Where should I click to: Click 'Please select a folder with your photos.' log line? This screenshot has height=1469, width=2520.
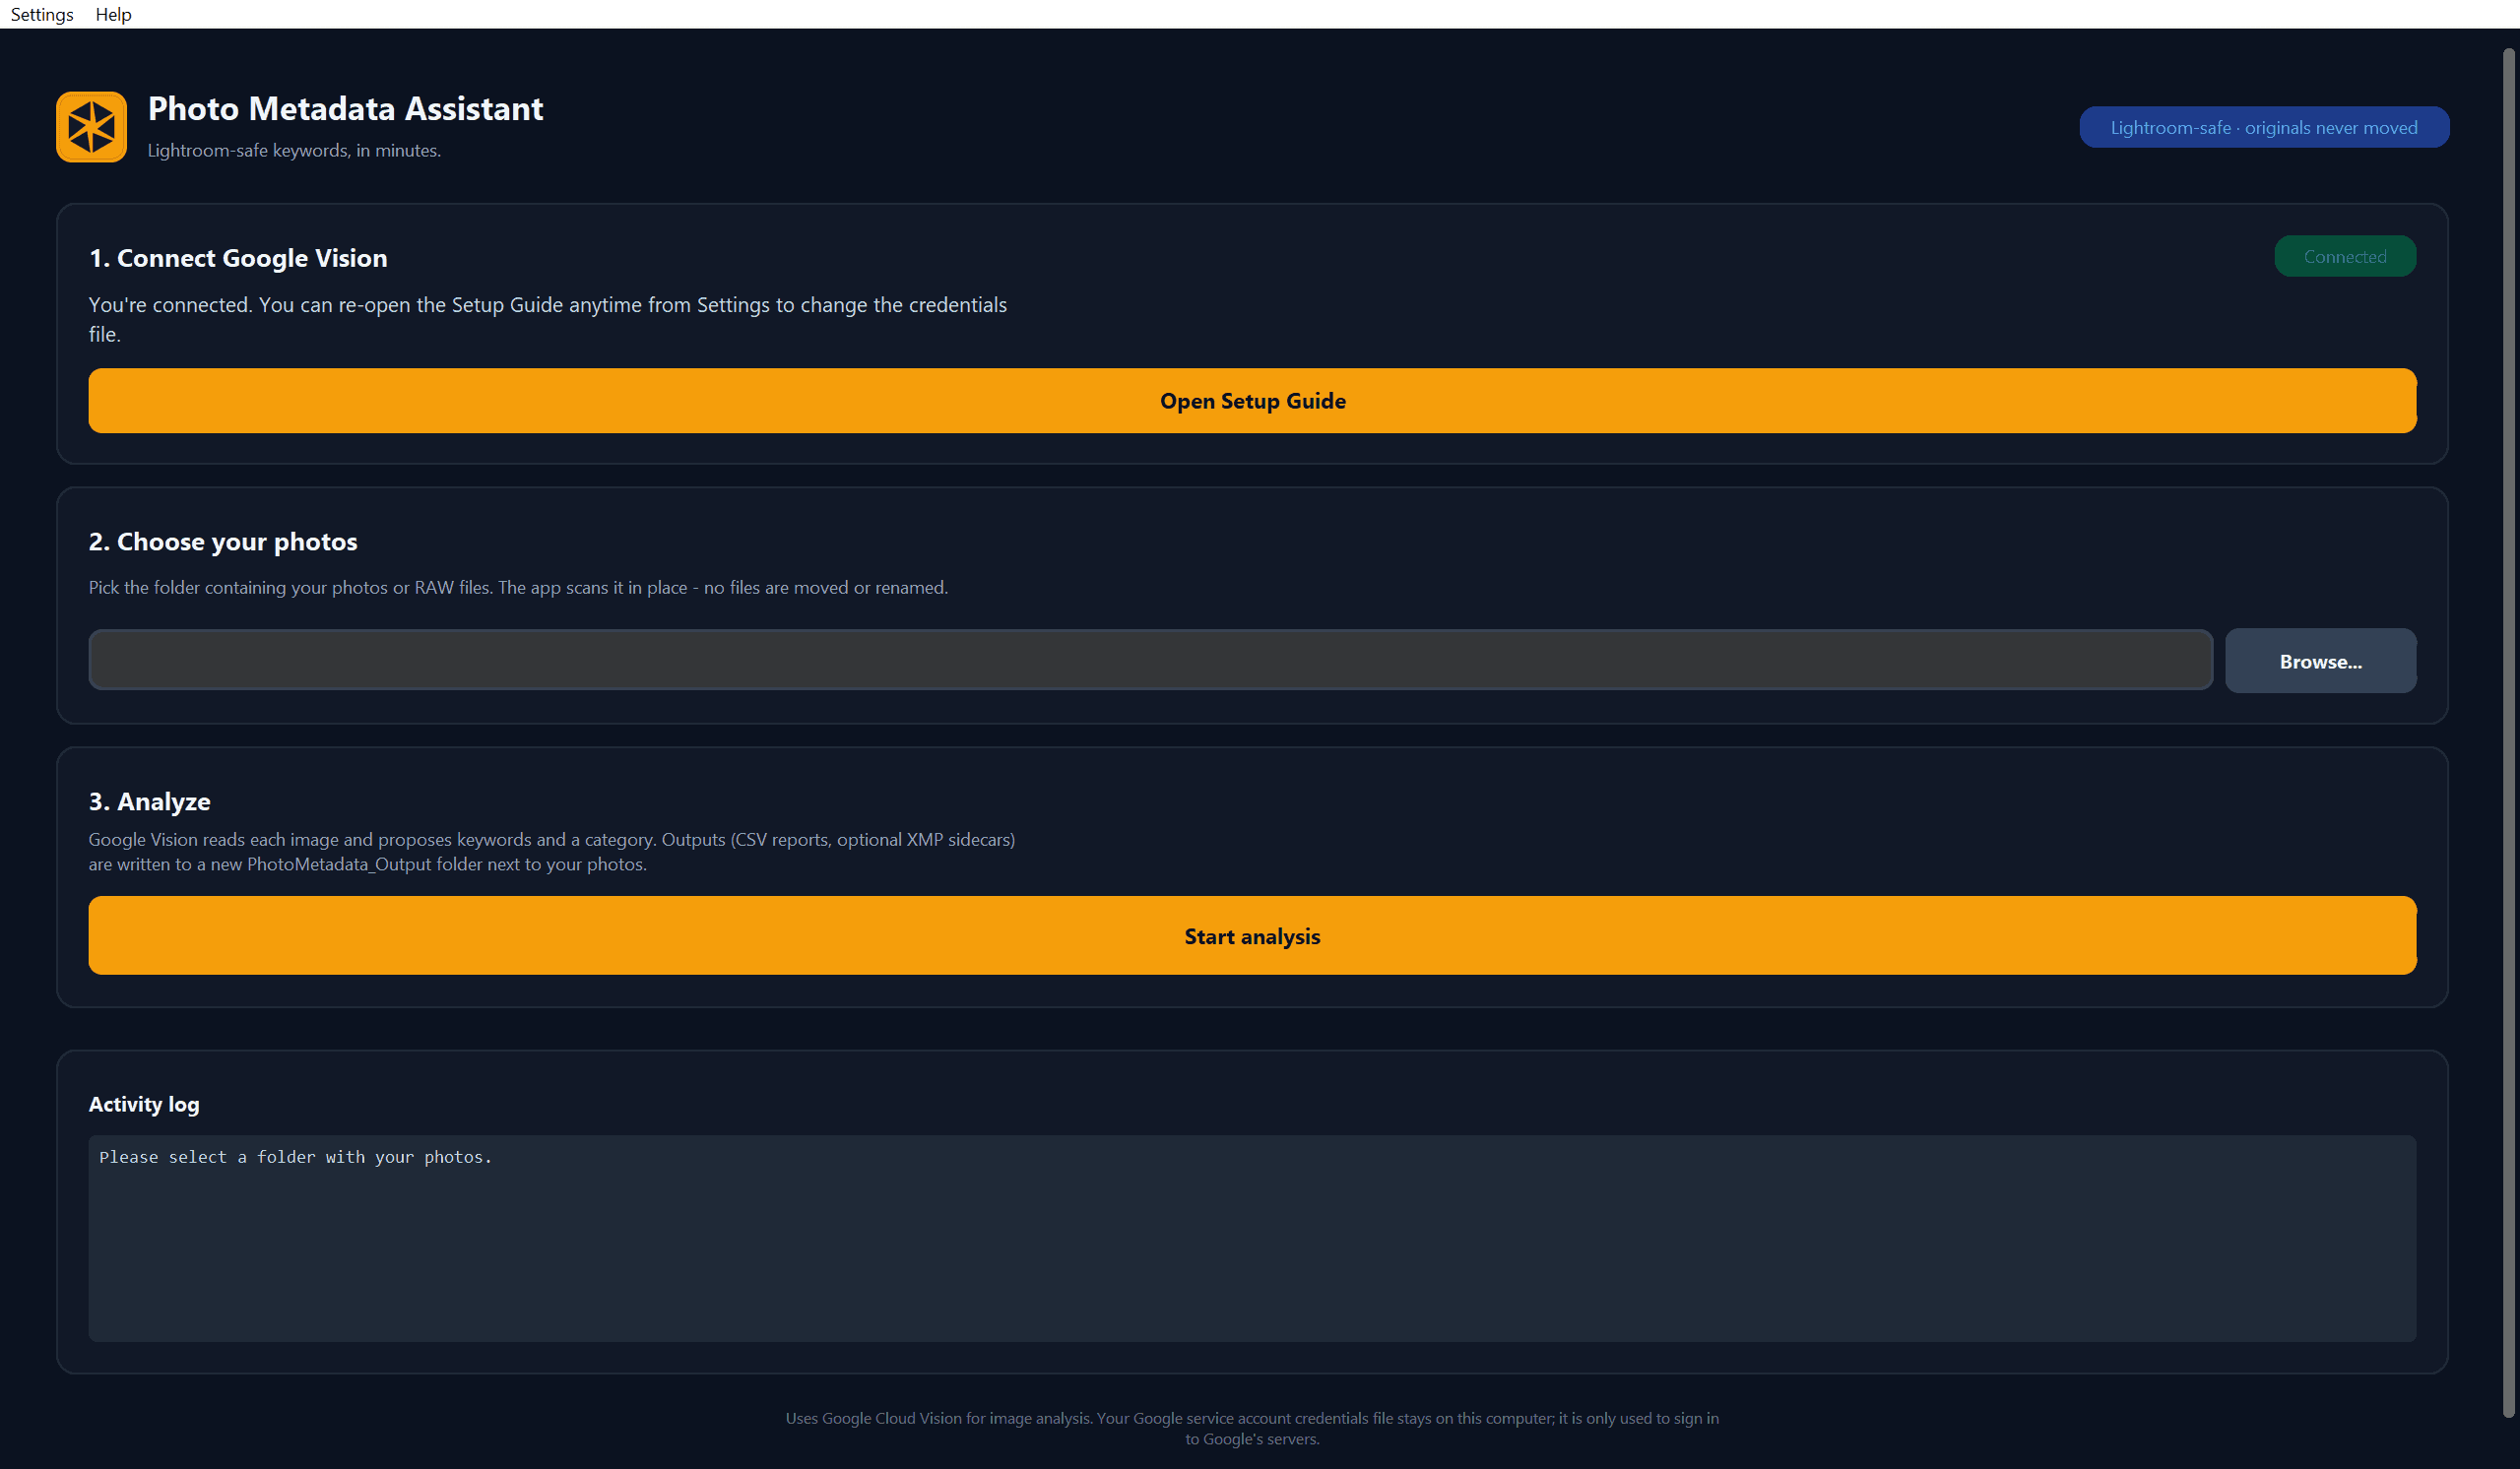(x=295, y=1157)
